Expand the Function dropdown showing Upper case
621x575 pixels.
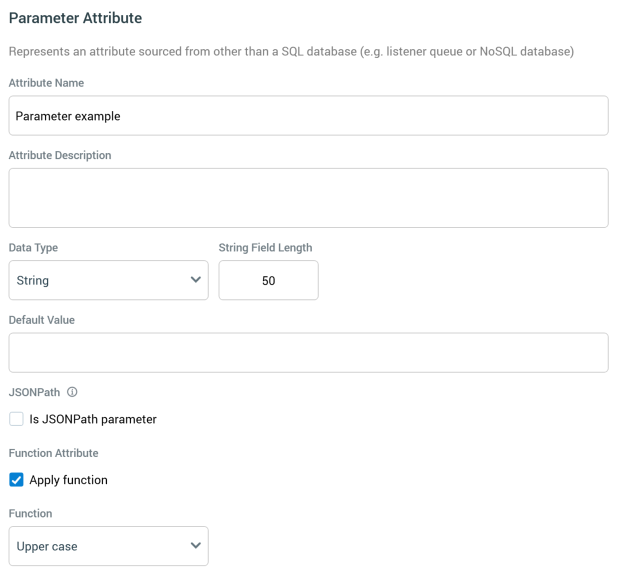[x=108, y=546]
